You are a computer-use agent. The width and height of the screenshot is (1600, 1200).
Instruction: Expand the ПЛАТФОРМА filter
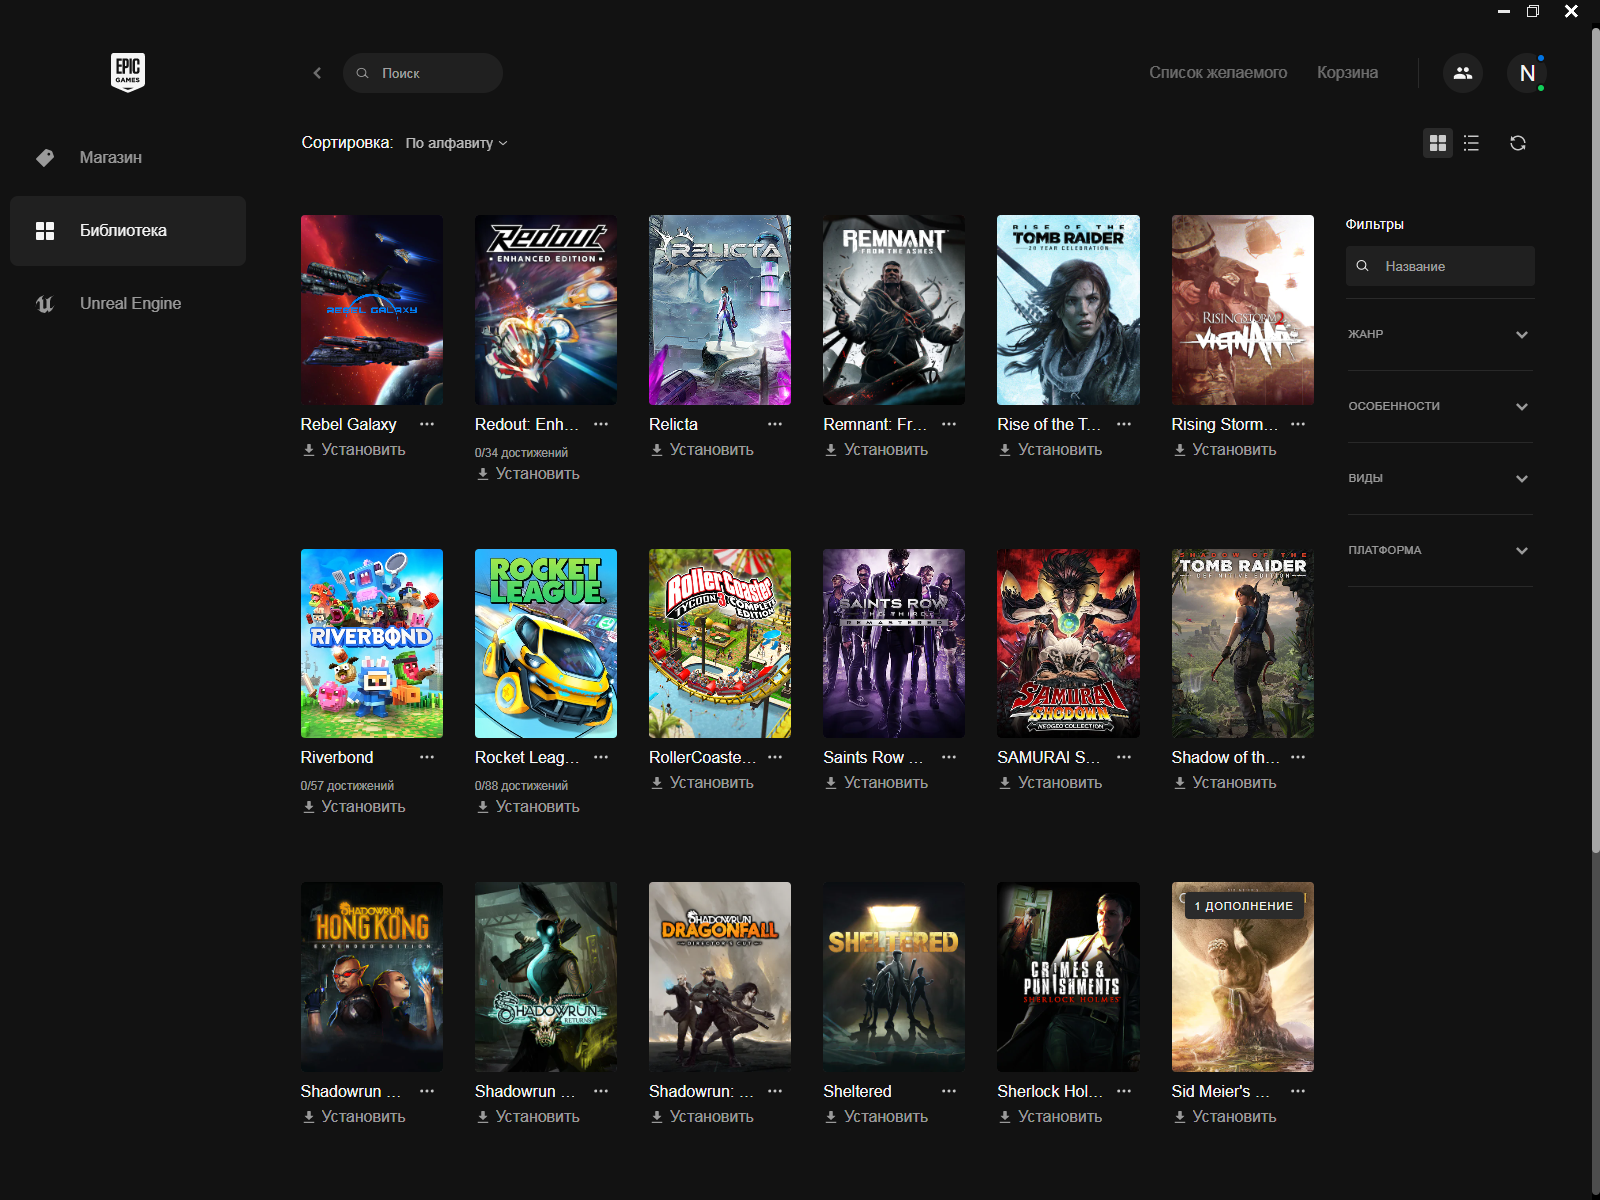pyautogui.click(x=1440, y=550)
